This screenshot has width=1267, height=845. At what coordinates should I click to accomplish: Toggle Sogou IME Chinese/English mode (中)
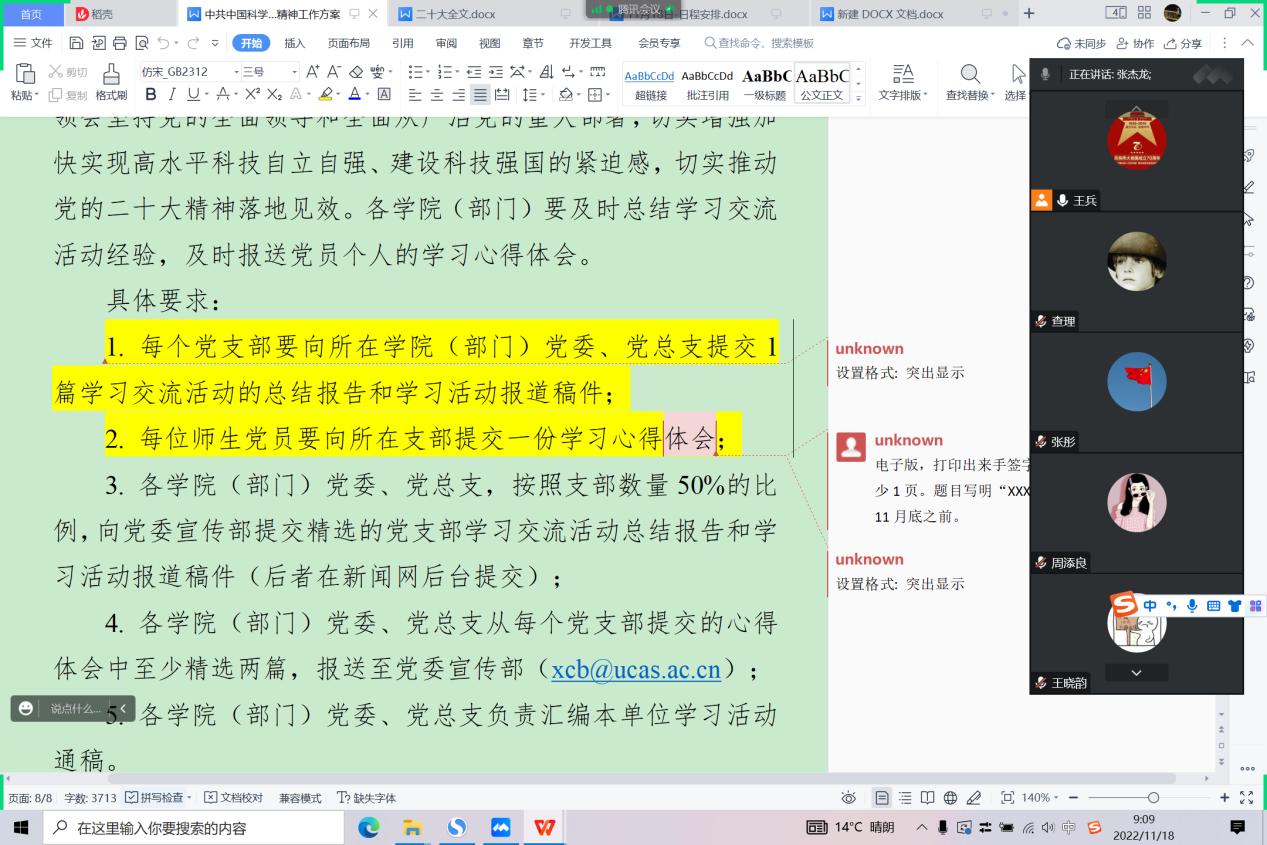(x=1151, y=605)
